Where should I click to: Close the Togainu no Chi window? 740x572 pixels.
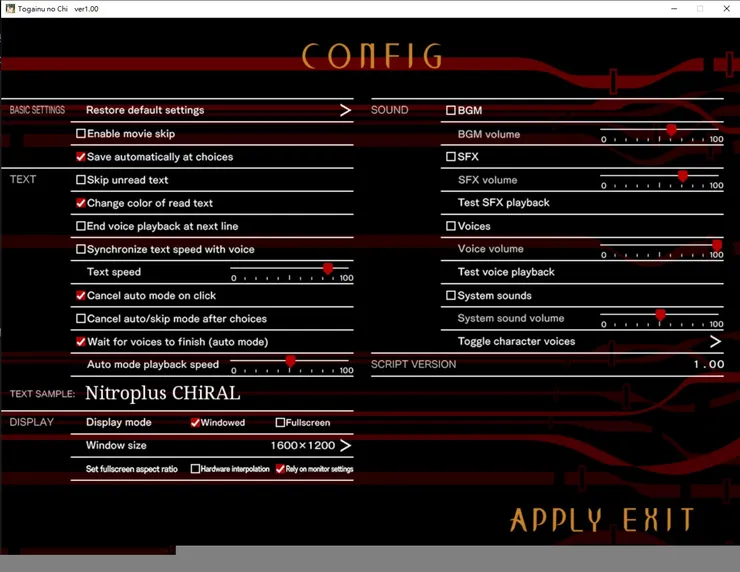pyautogui.click(x=727, y=8)
